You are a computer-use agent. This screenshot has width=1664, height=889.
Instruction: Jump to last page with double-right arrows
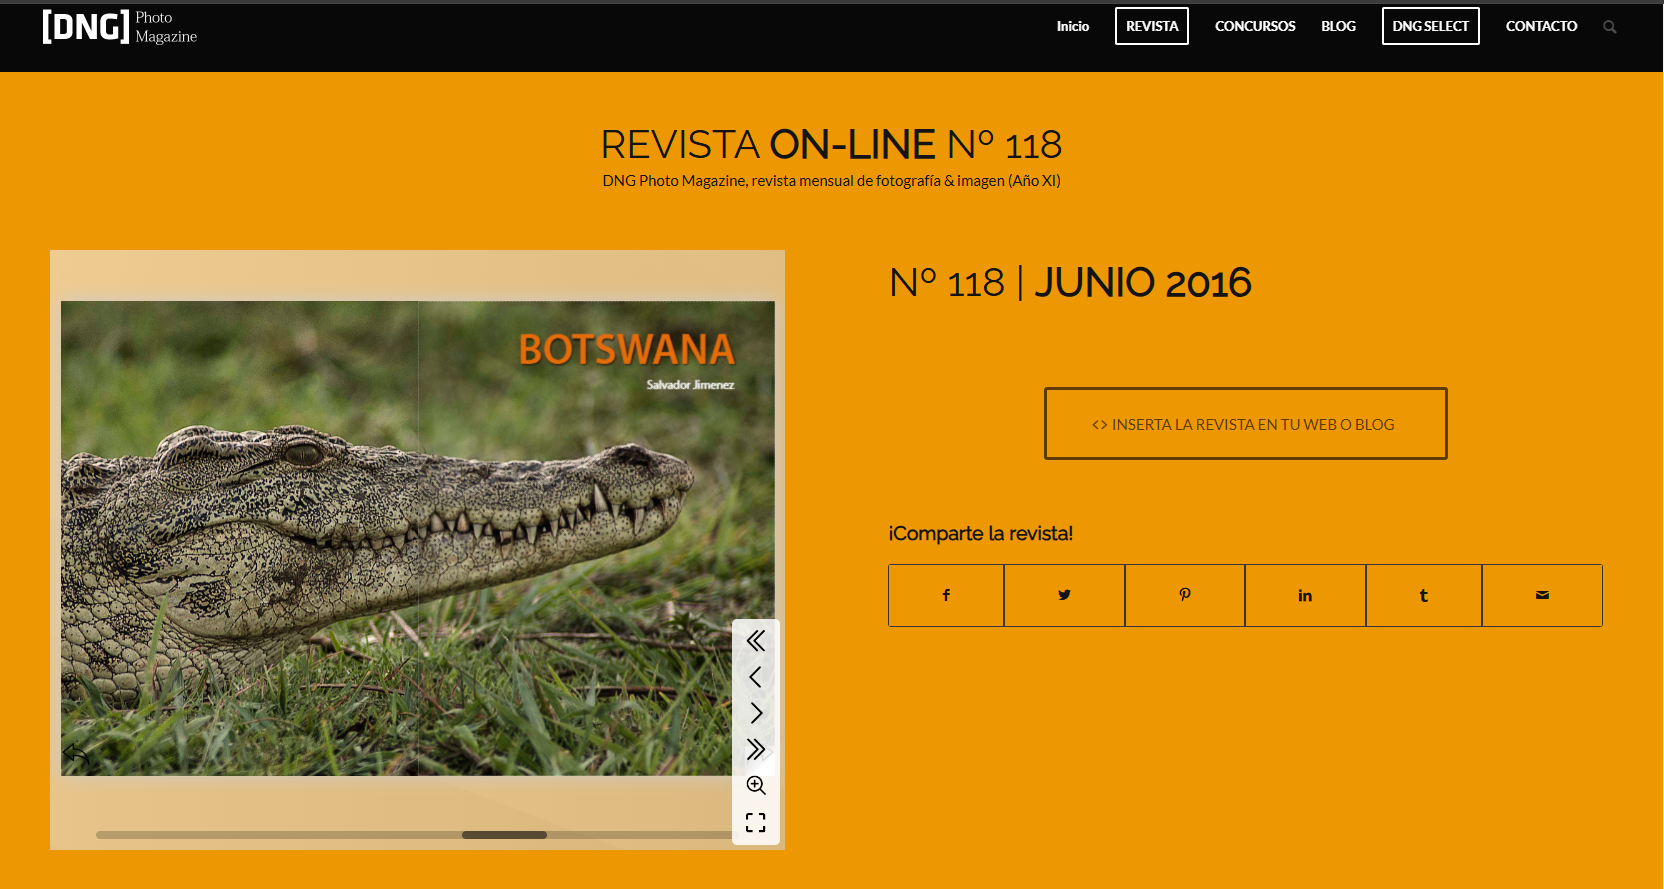coord(756,749)
